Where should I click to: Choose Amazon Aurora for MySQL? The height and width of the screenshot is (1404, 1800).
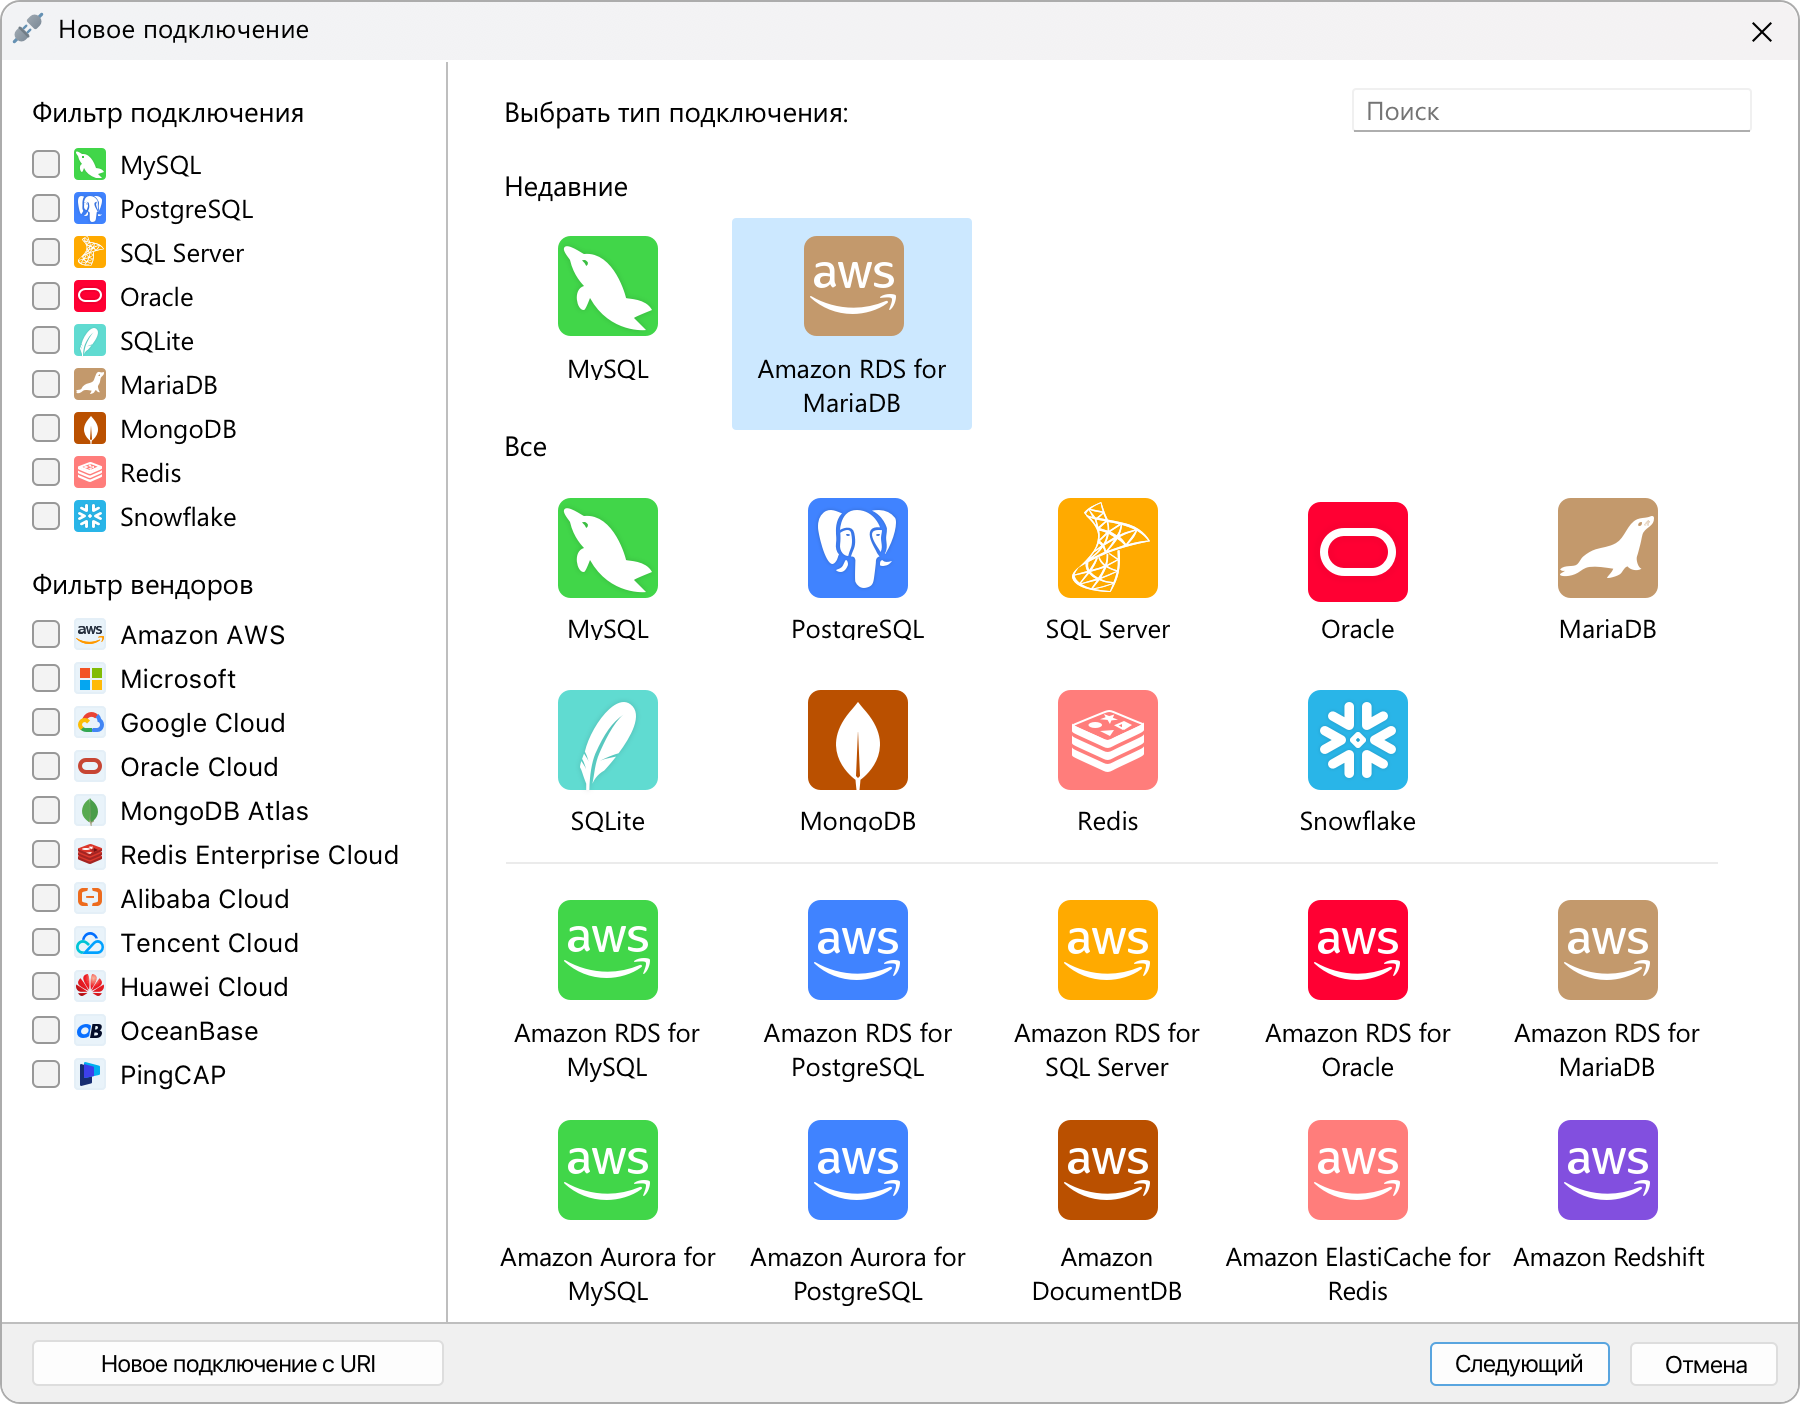pos(608,1170)
